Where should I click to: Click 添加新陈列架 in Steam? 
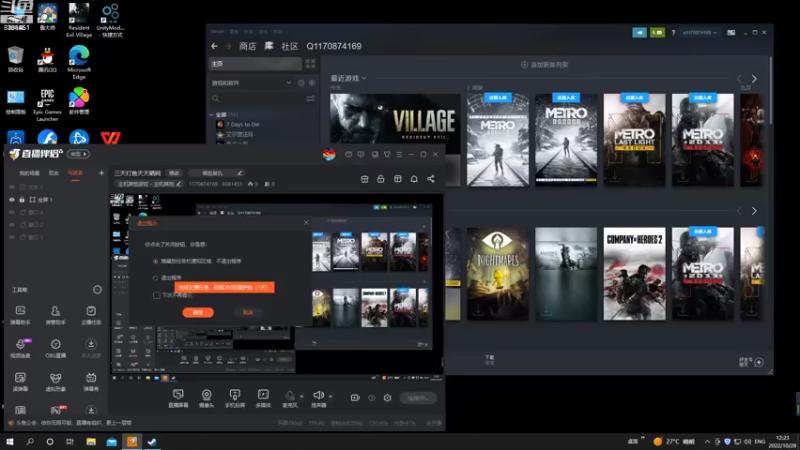coord(544,65)
